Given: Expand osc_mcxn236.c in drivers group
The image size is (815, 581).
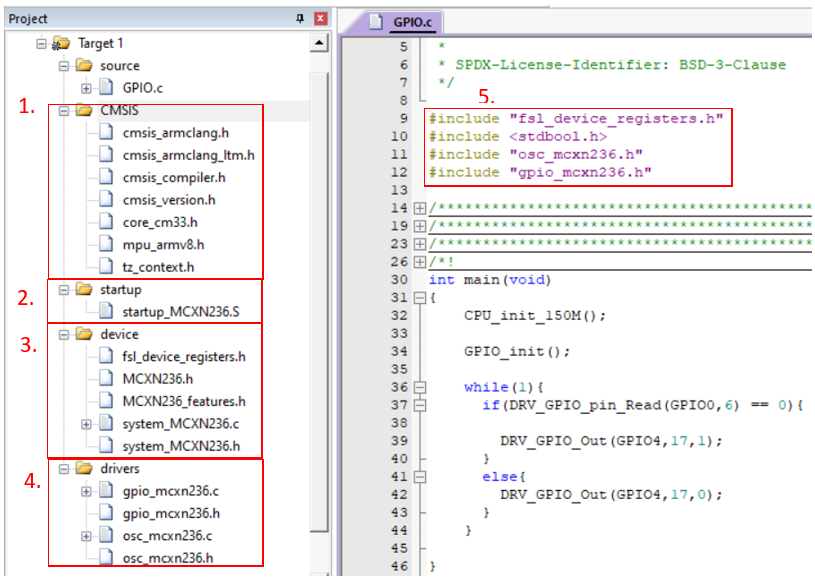Looking at the screenshot, I should pyautogui.click(x=87, y=536).
